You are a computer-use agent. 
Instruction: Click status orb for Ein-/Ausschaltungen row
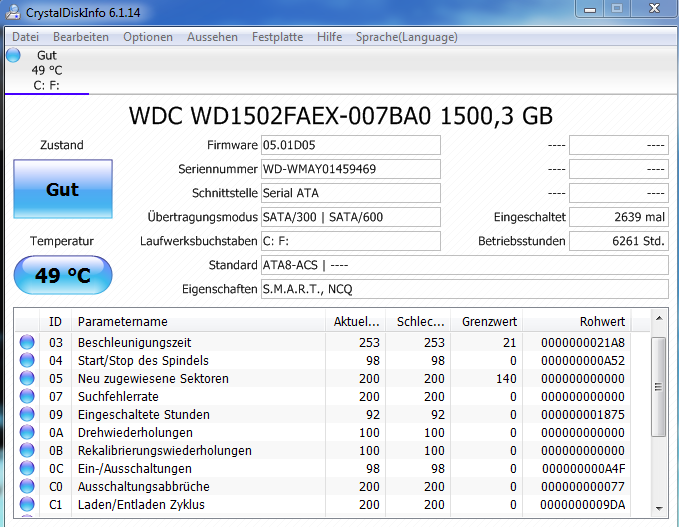(x=27, y=468)
